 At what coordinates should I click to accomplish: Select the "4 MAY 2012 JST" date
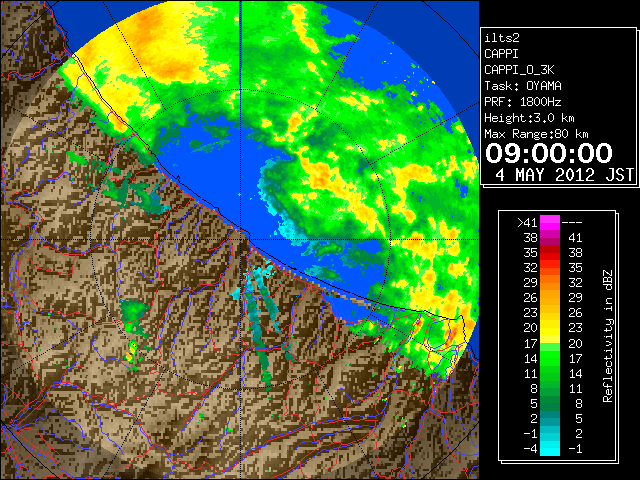coord(565,175)
